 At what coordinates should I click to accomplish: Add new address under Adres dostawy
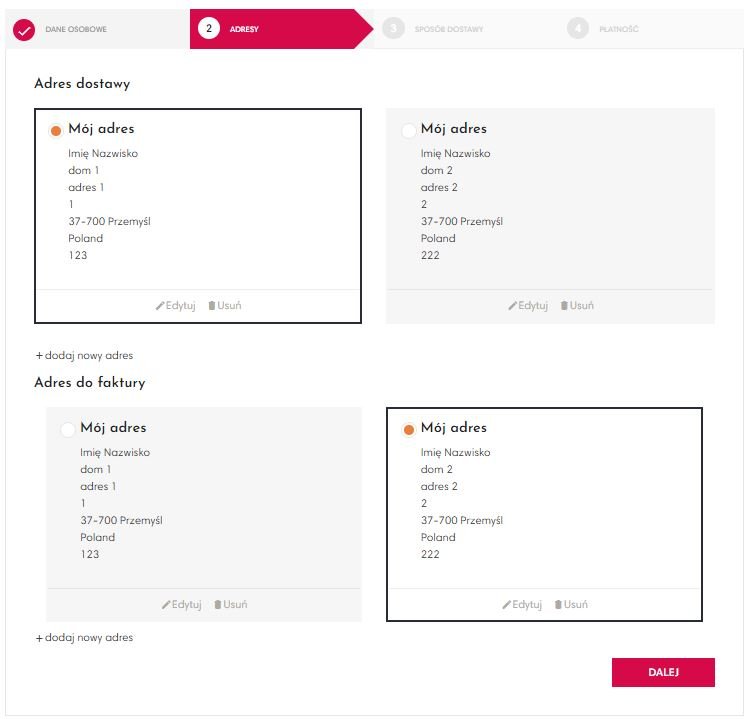click(84, 355)
